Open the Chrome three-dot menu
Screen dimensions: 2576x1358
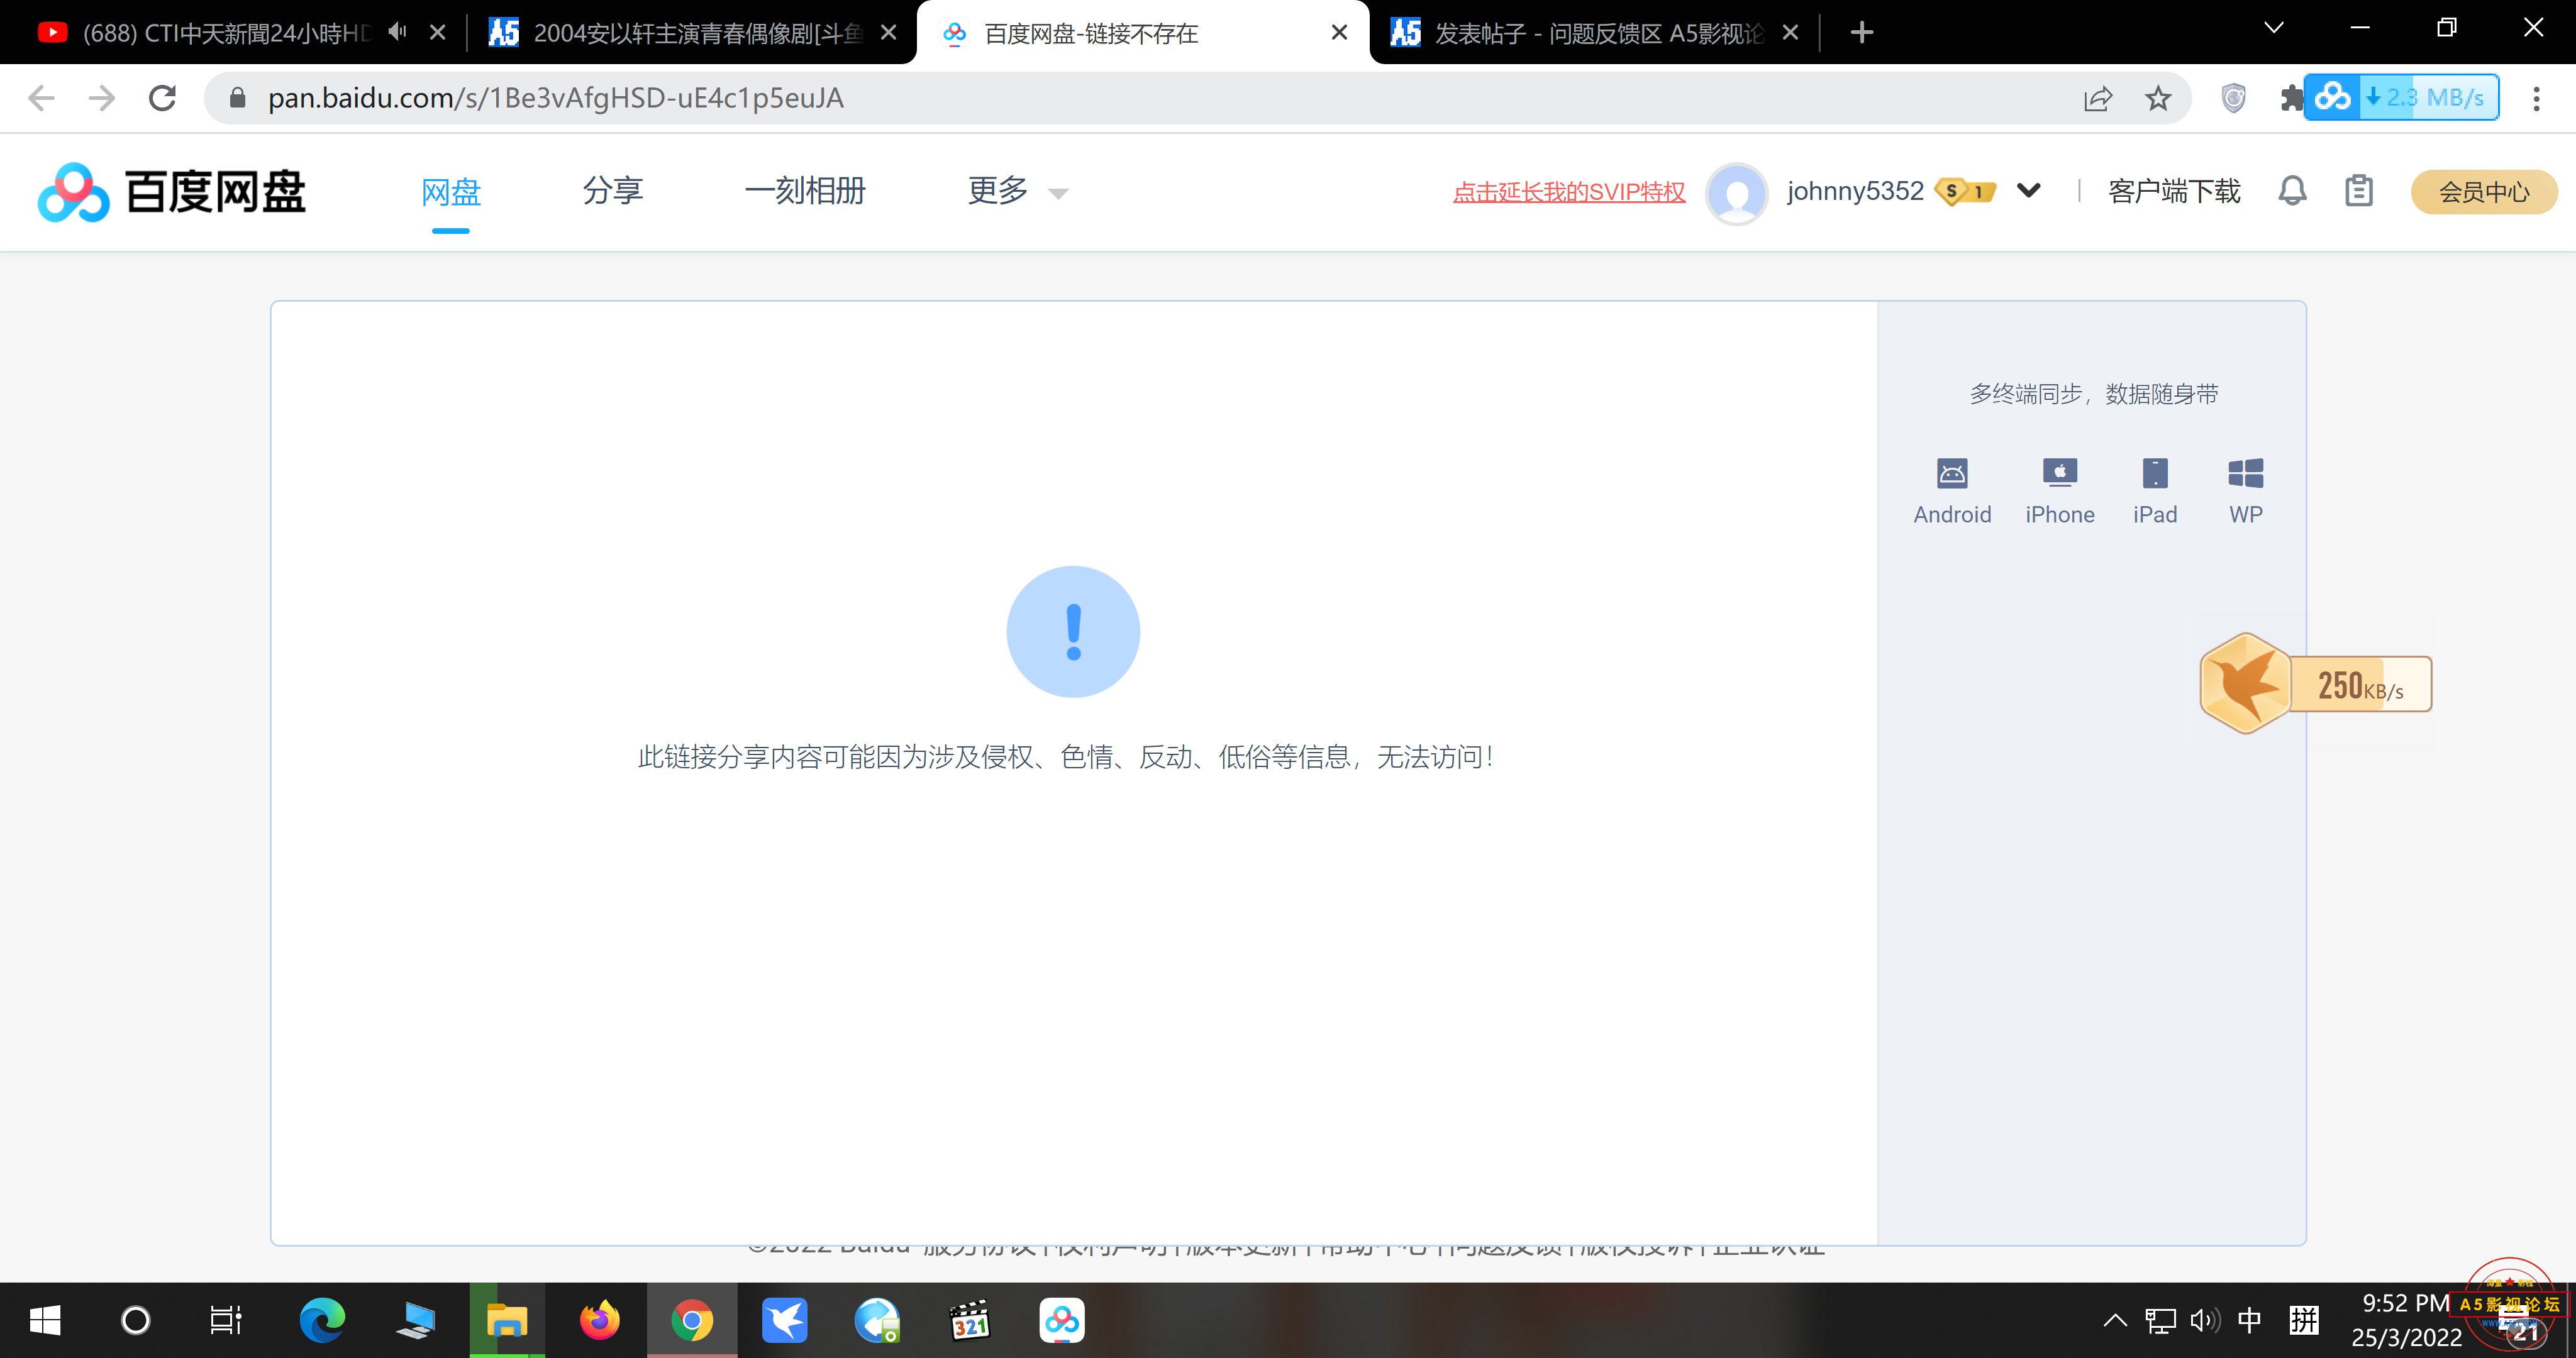coord(2536,98)
